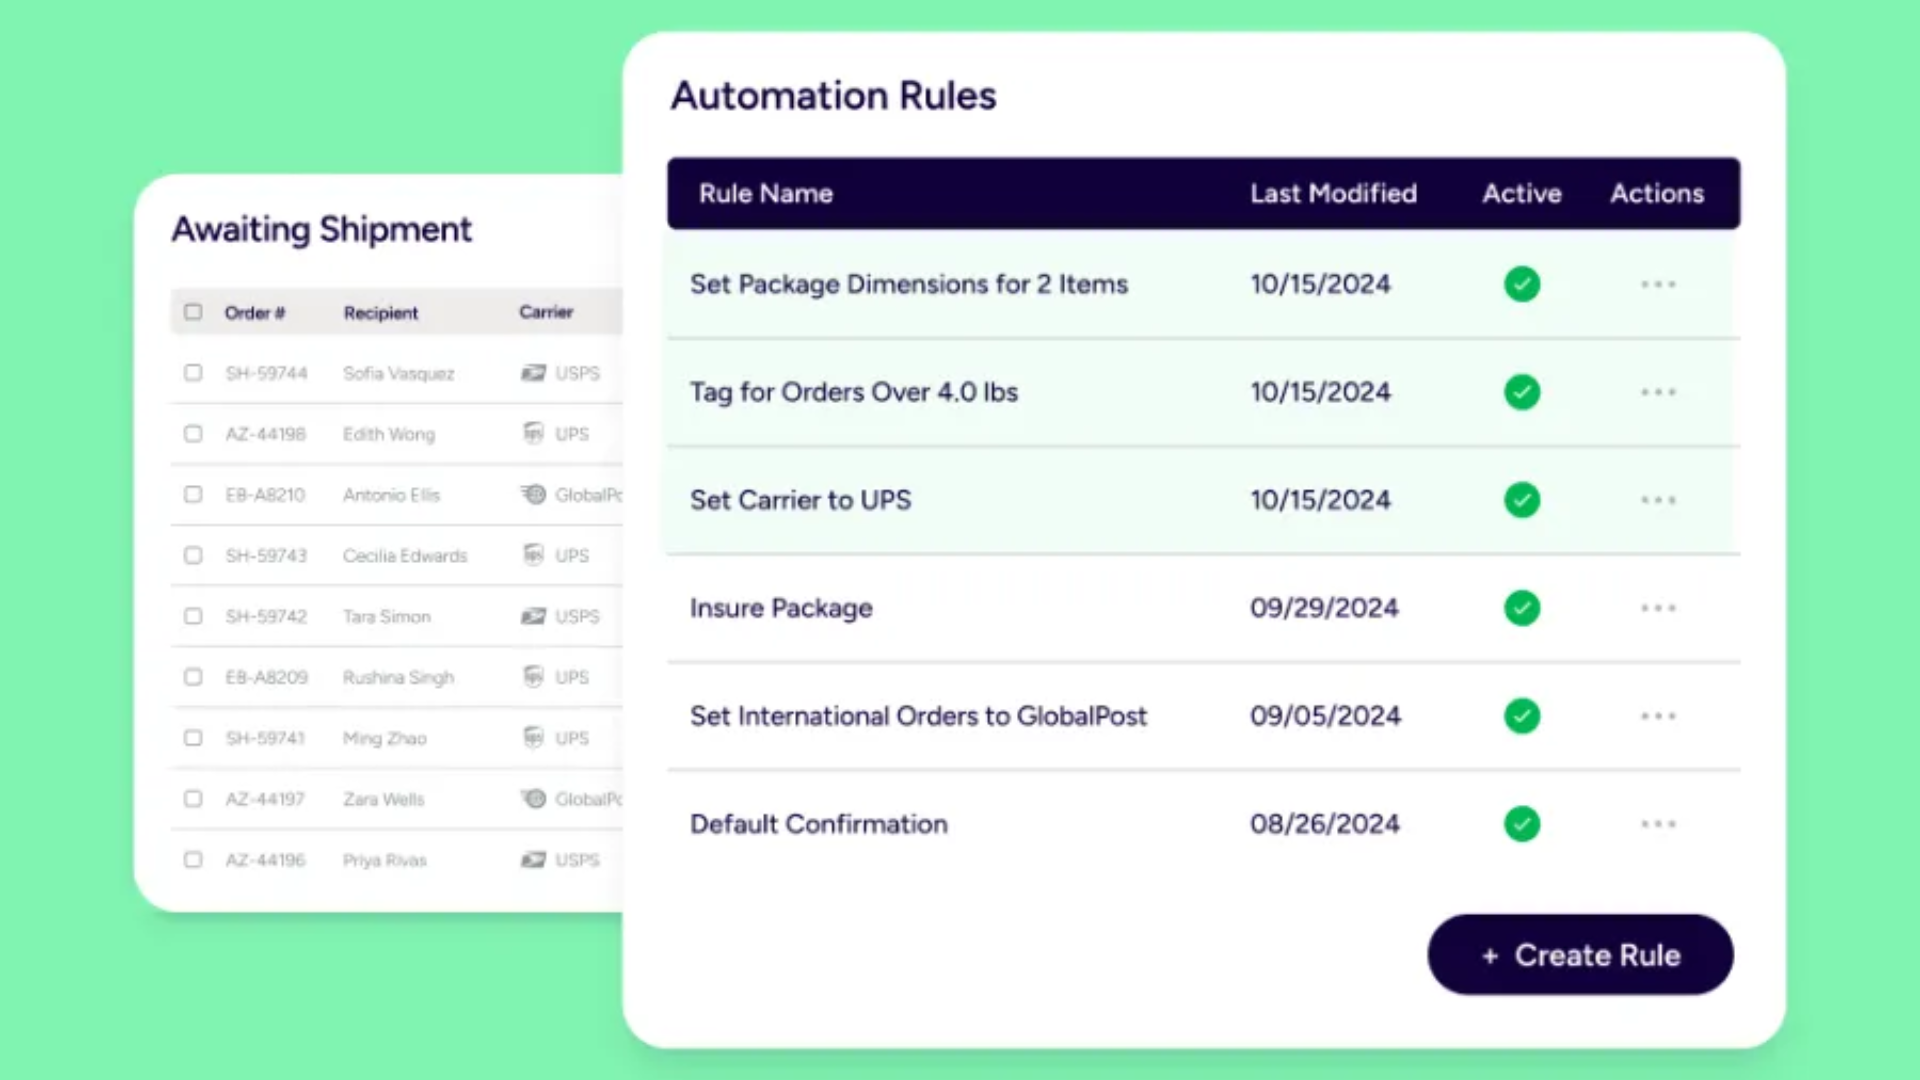The height and width of the screenshot is (1080, 1920).
Task: Click date 09/05/2024 in GlobalPost rule row
Action: (x=1325, y=716)
